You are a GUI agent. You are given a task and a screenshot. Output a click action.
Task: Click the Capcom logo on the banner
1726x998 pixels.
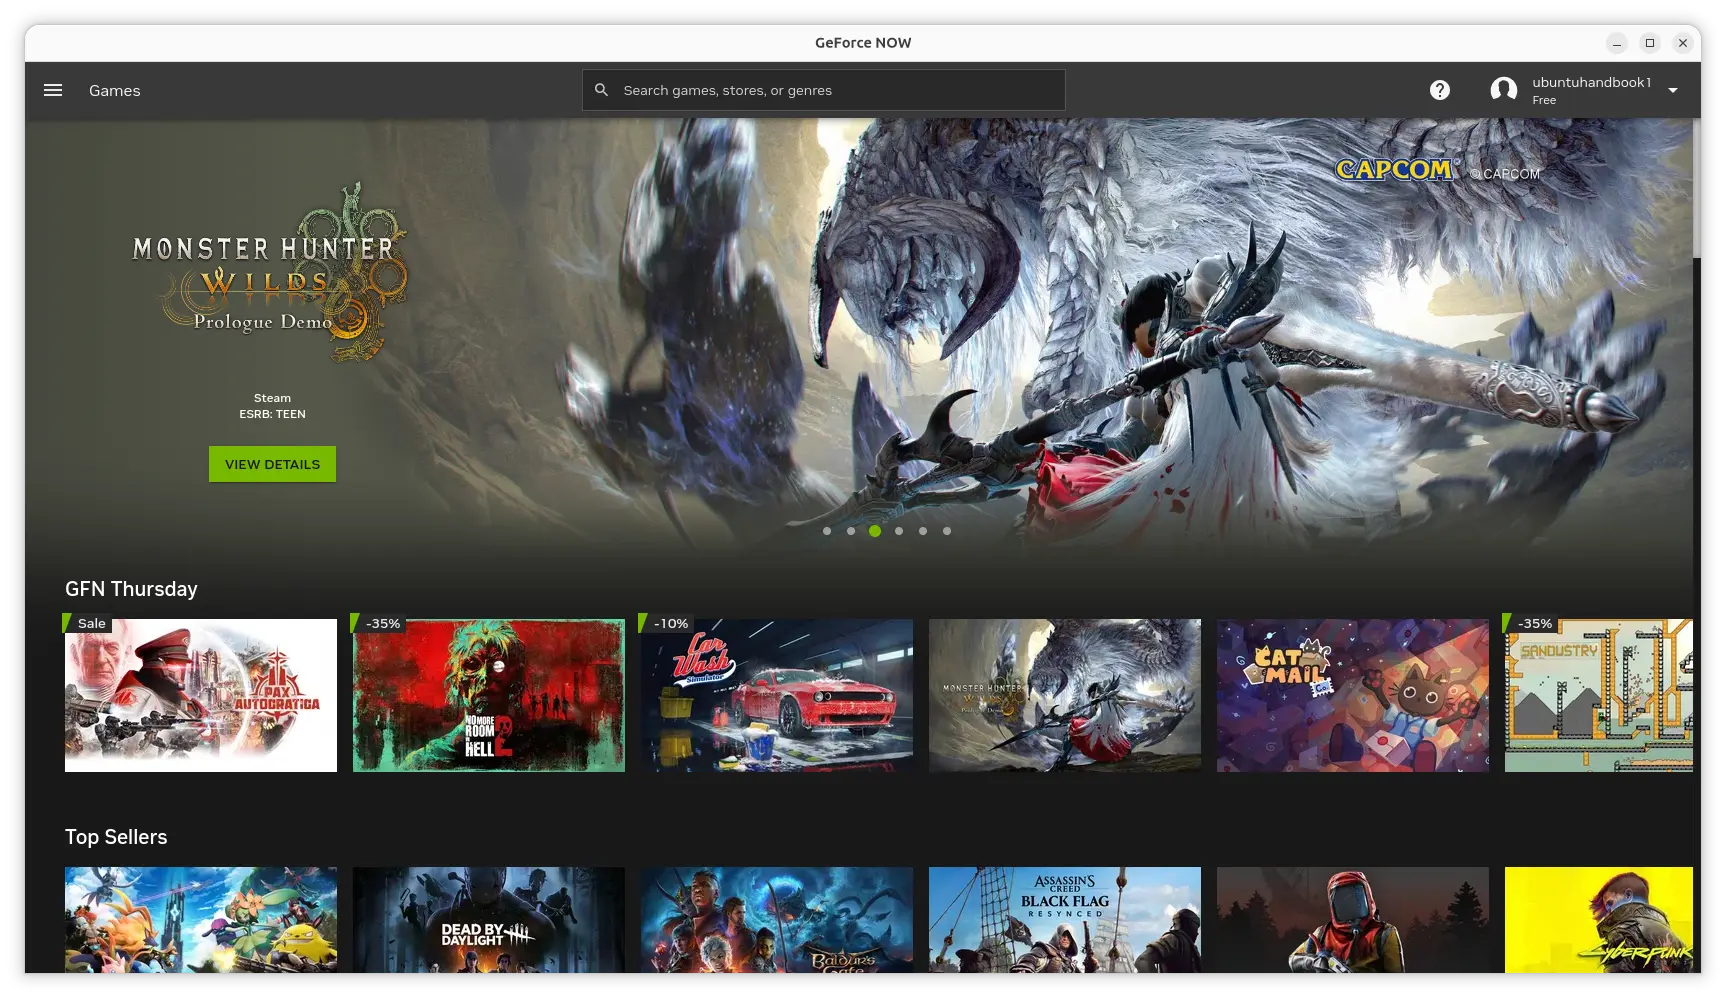(x=1396, y=170)
